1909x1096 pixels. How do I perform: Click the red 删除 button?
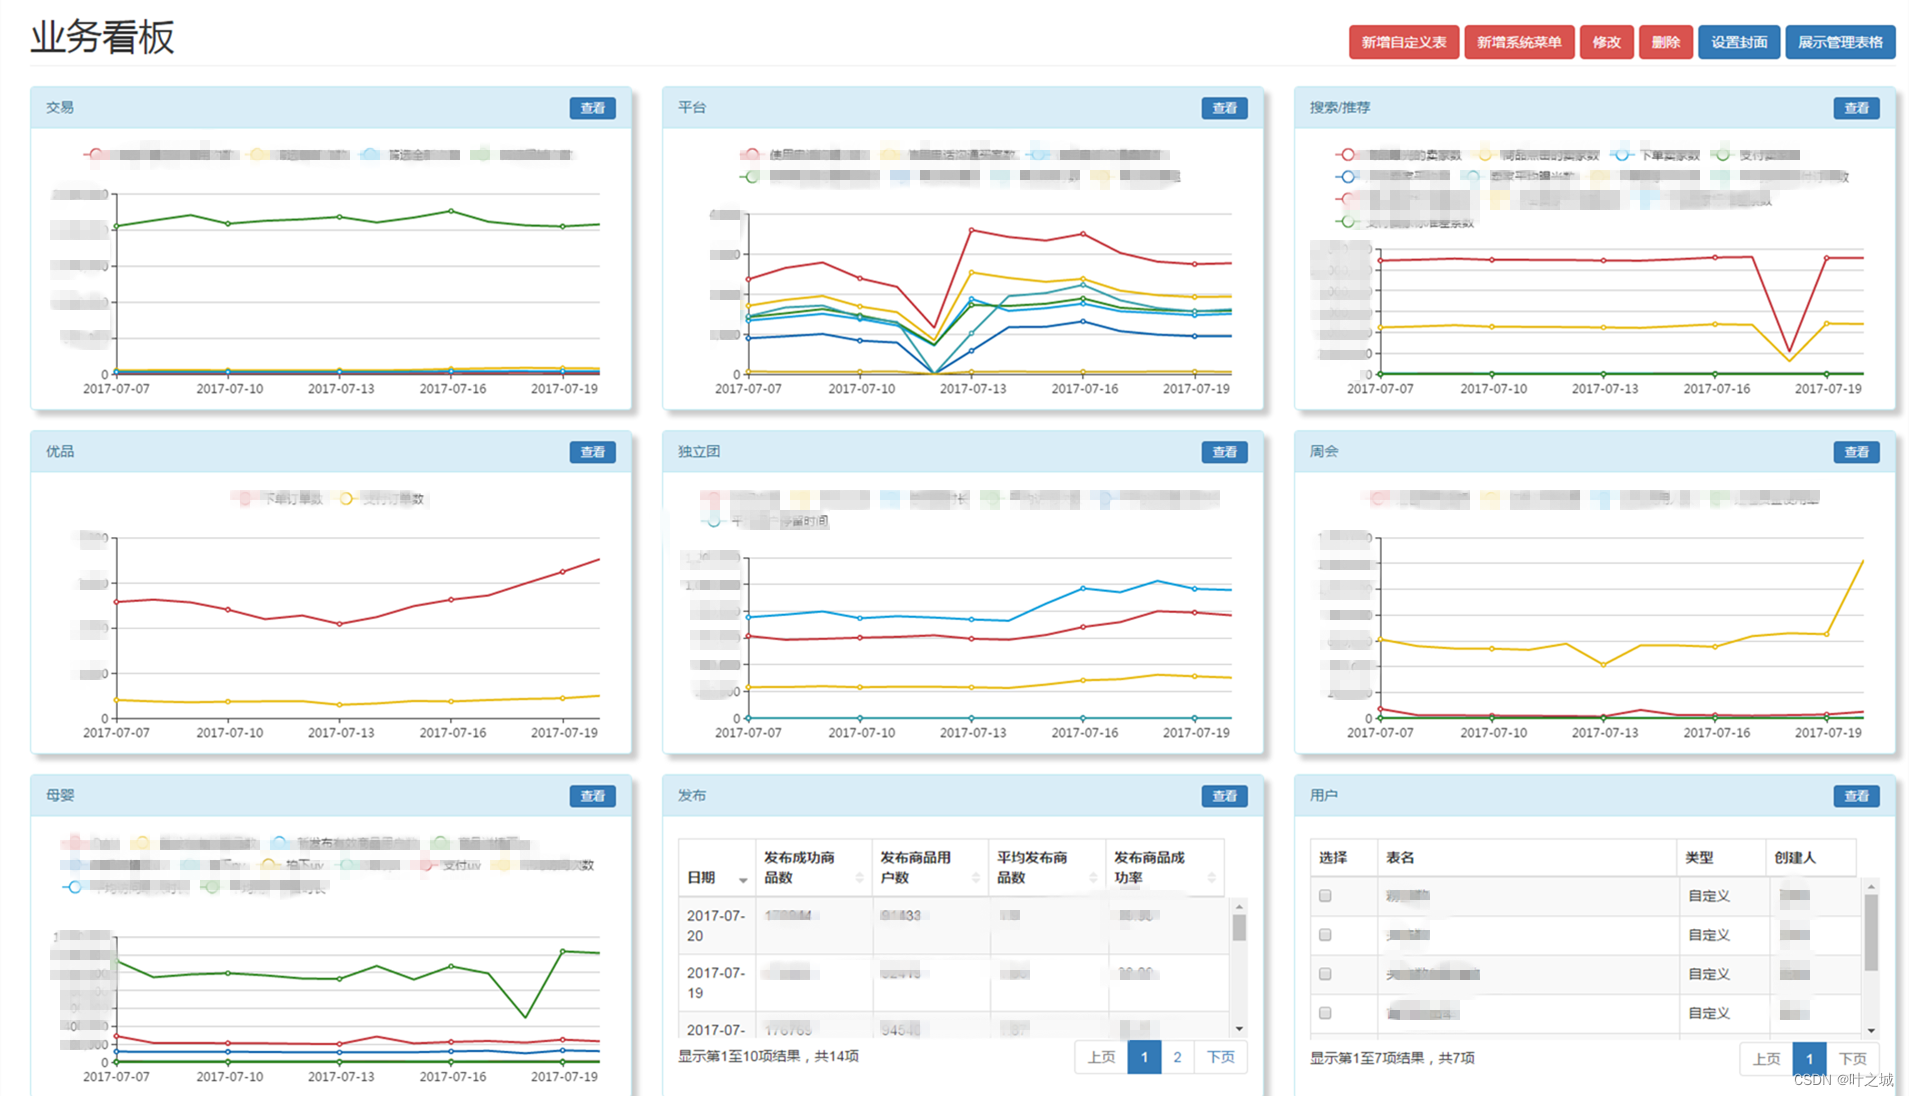tap(1665, 42)
